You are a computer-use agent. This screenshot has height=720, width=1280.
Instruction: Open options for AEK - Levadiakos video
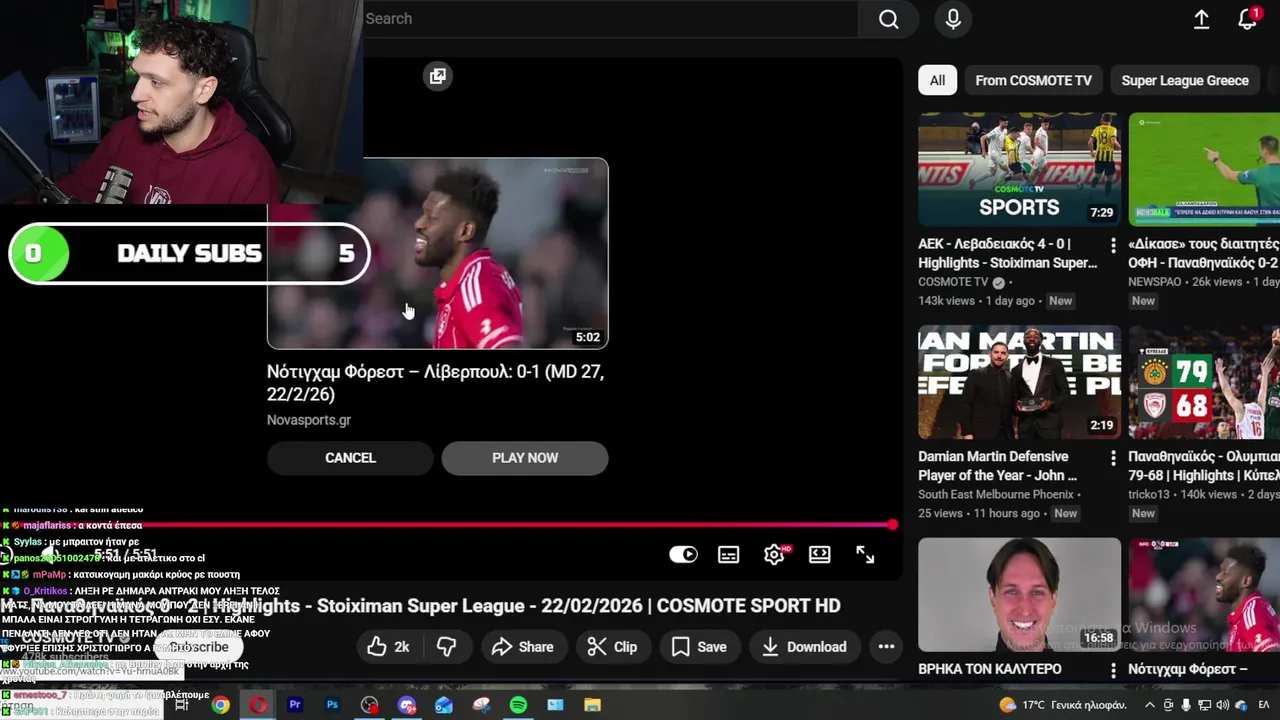tap(1113, 245)
